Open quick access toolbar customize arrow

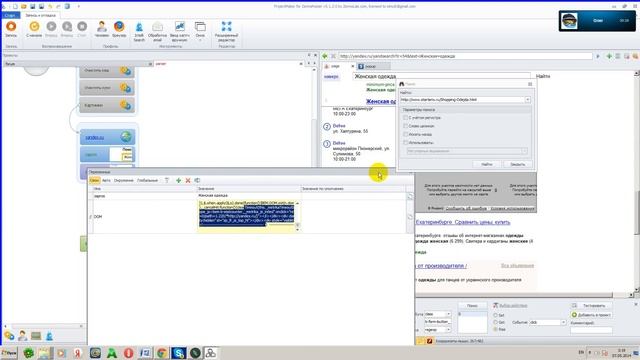click(x=79, y=7)
